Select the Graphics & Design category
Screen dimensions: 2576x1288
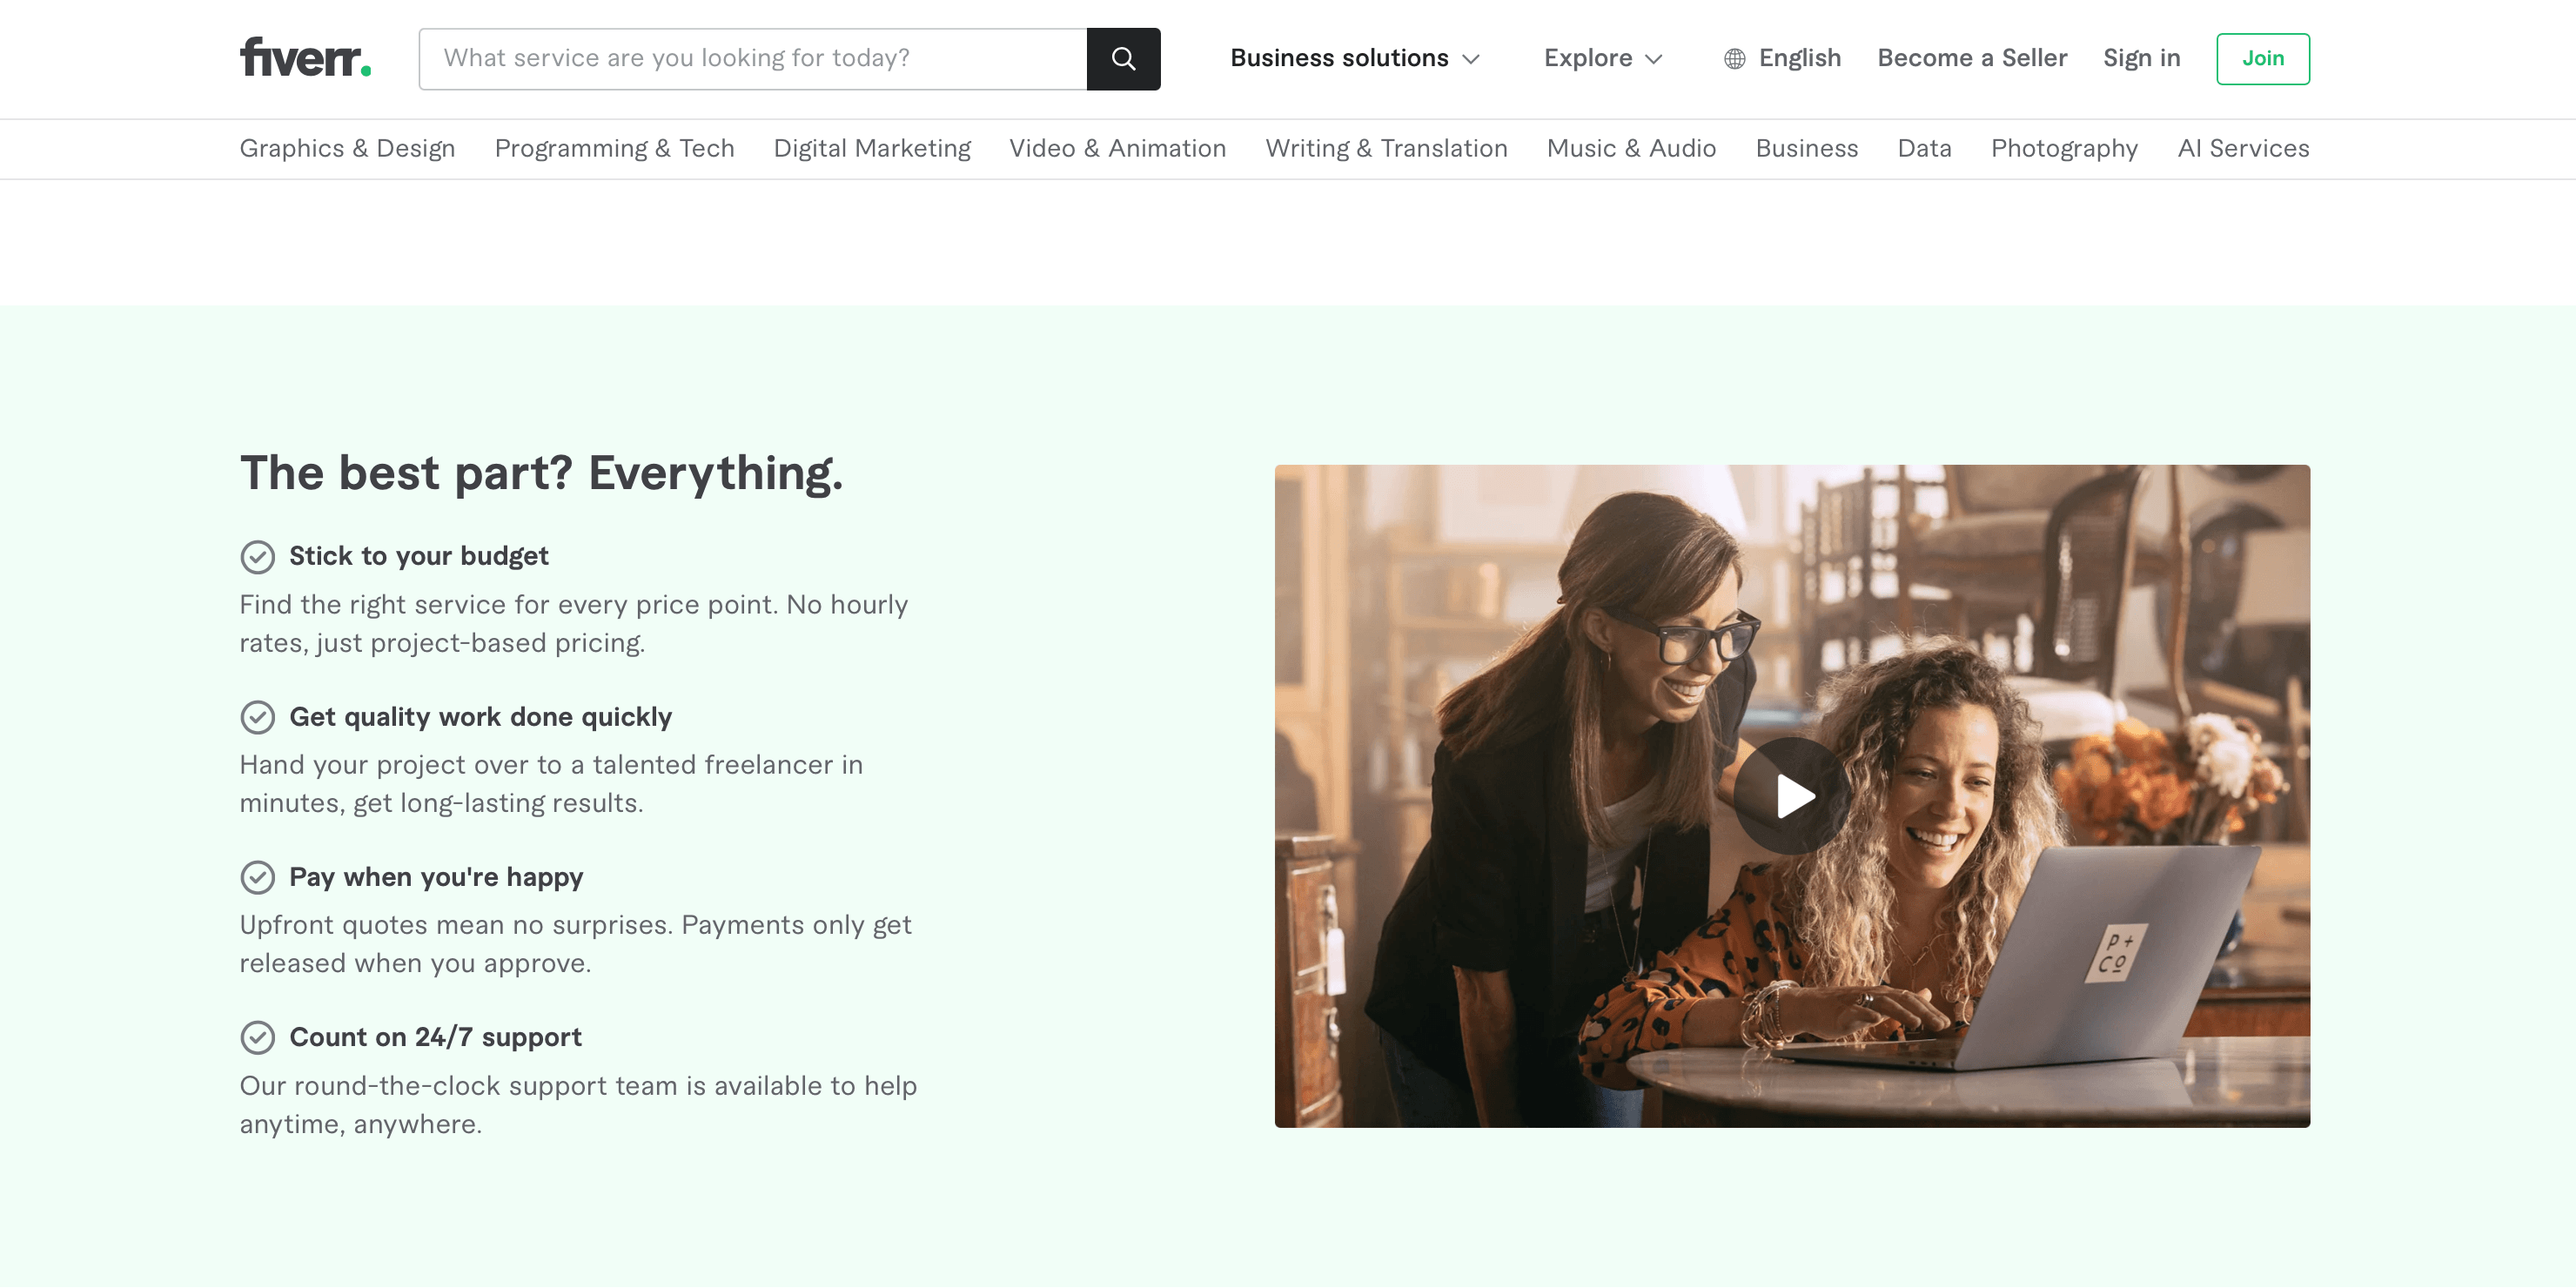pos(348,148)
